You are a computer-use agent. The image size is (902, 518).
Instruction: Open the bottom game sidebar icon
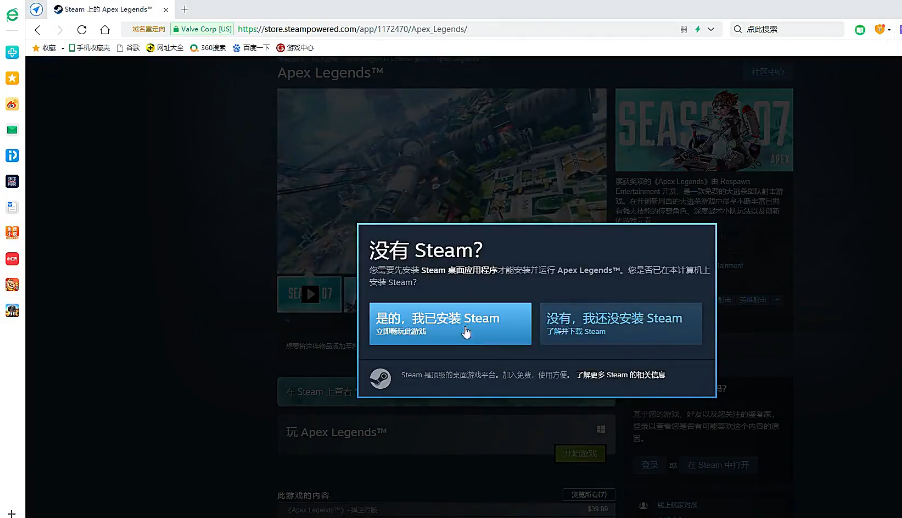12,310
